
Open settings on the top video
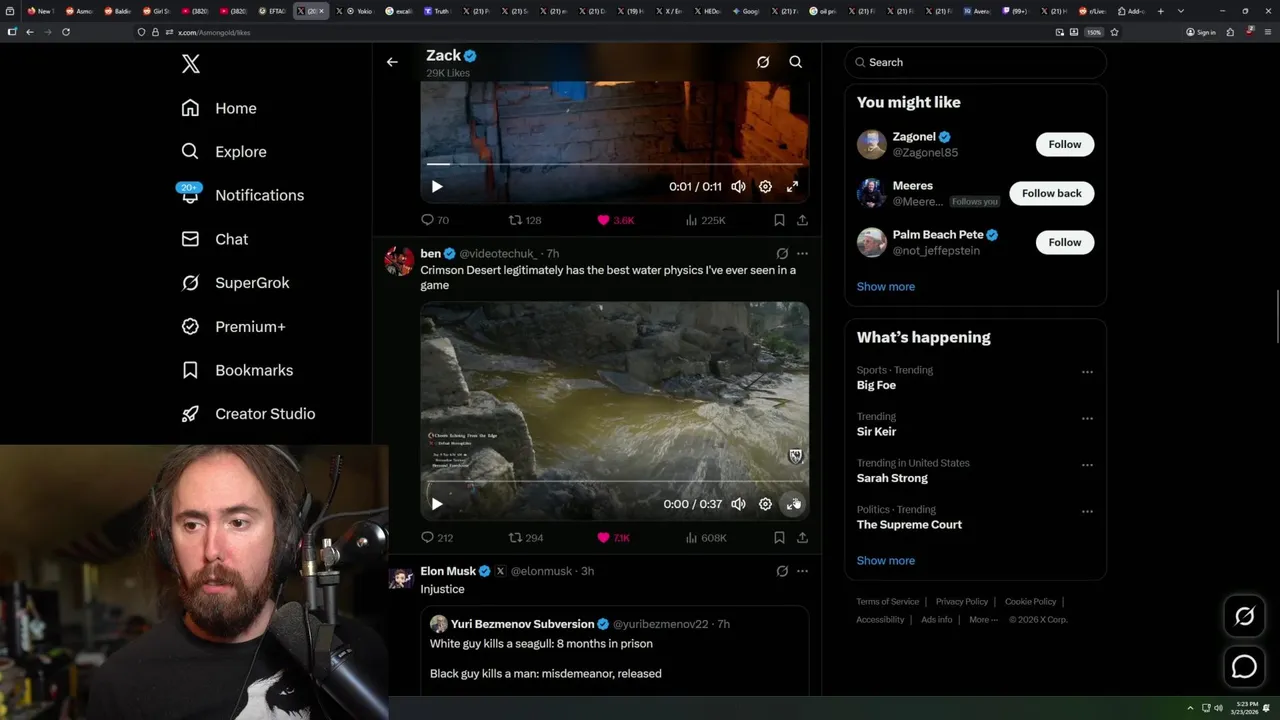pos(765,187)
